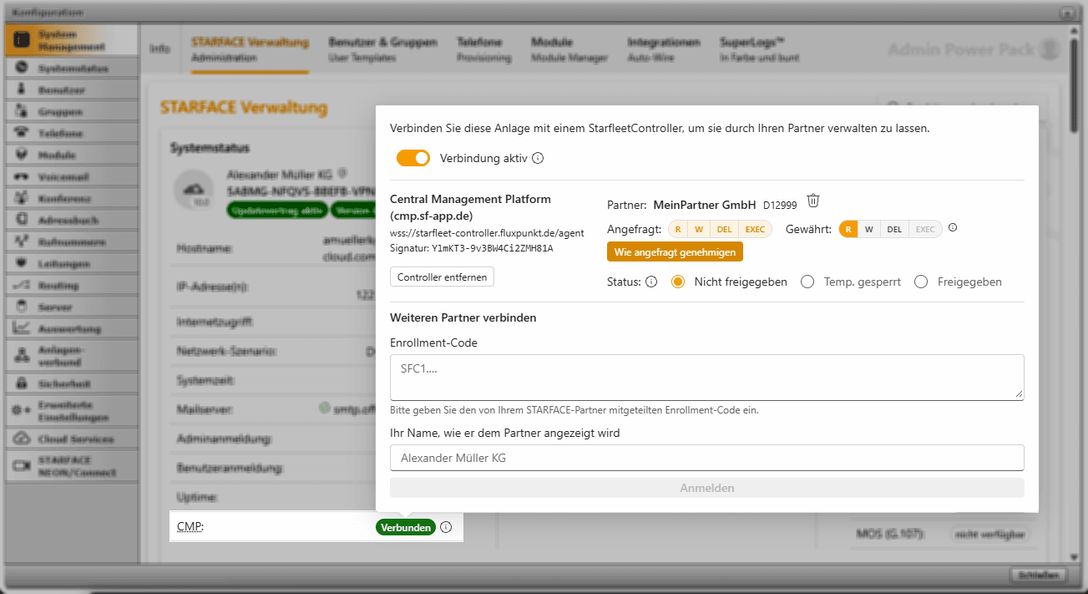Open Benutzer in the sidebar

click(71, 90)
